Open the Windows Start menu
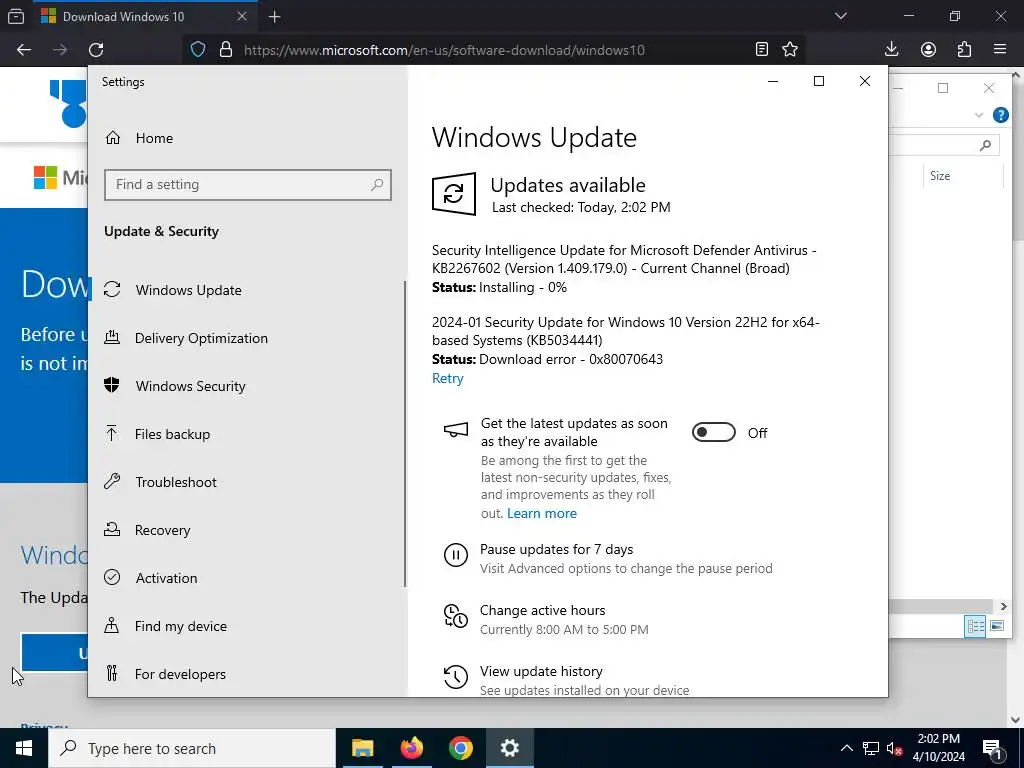The width and height of the screenshot is (1024, 768). coord(24,748)
